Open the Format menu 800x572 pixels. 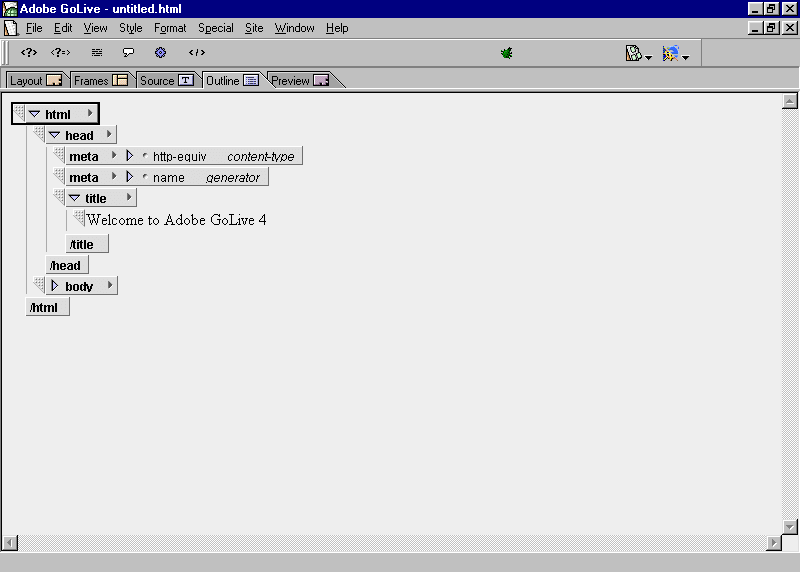tap(170, 28)
